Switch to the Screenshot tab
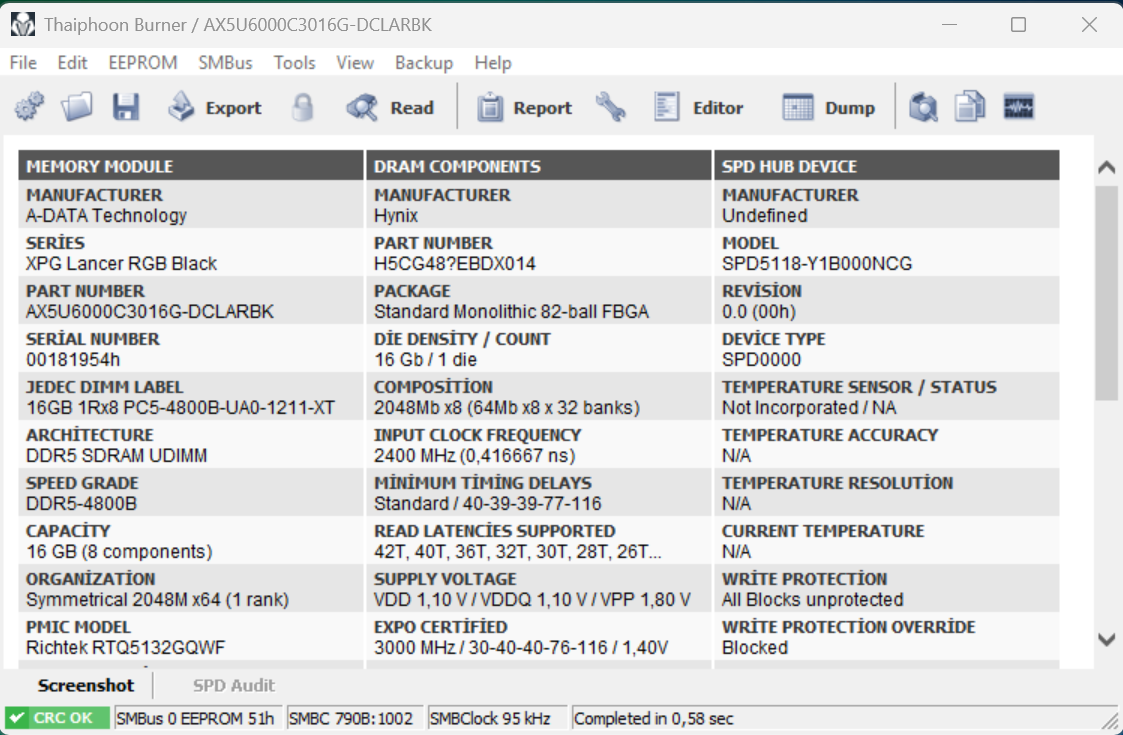The width and height of the screenshot is (1123, 735). (85, 686)
